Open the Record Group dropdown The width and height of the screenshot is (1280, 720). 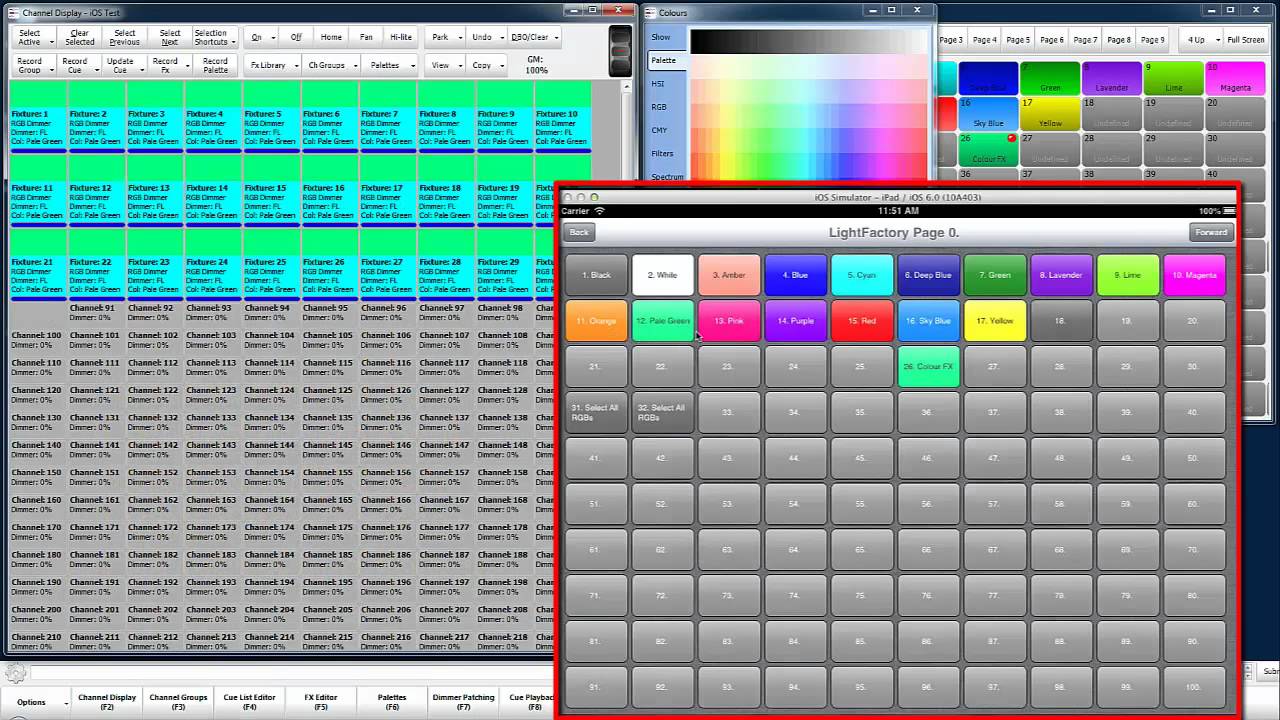pyautogui.click(x=32, y=65)
